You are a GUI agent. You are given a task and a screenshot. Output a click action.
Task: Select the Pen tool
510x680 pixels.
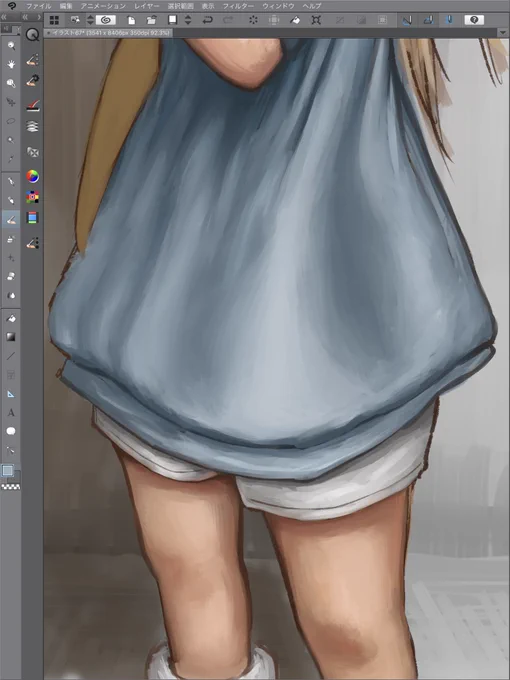click(x=11, y=181)
